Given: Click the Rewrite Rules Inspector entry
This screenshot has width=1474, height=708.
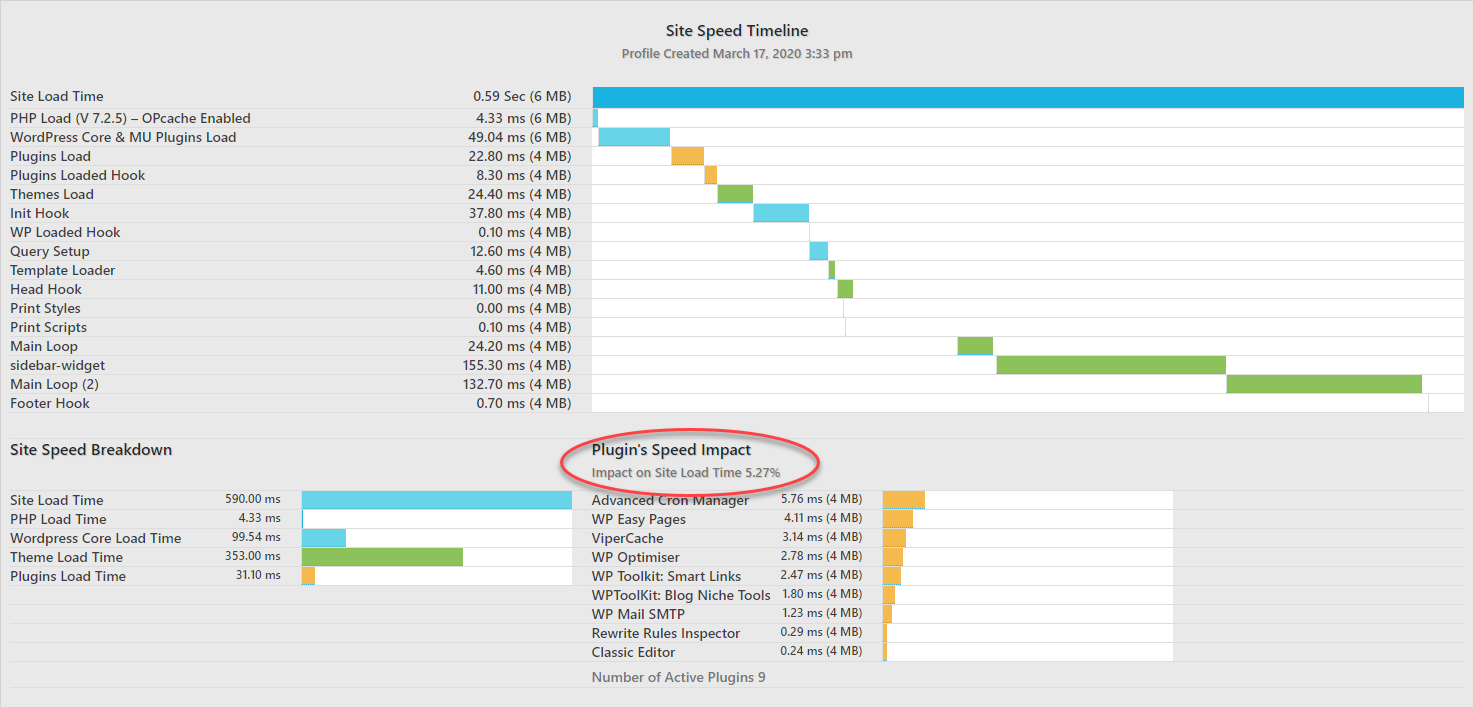Looking at the screenshot, I should (x=666, y=633).
